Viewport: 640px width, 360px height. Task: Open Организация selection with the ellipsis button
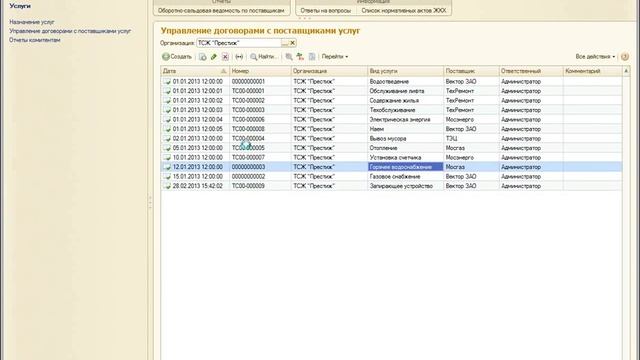285,43
